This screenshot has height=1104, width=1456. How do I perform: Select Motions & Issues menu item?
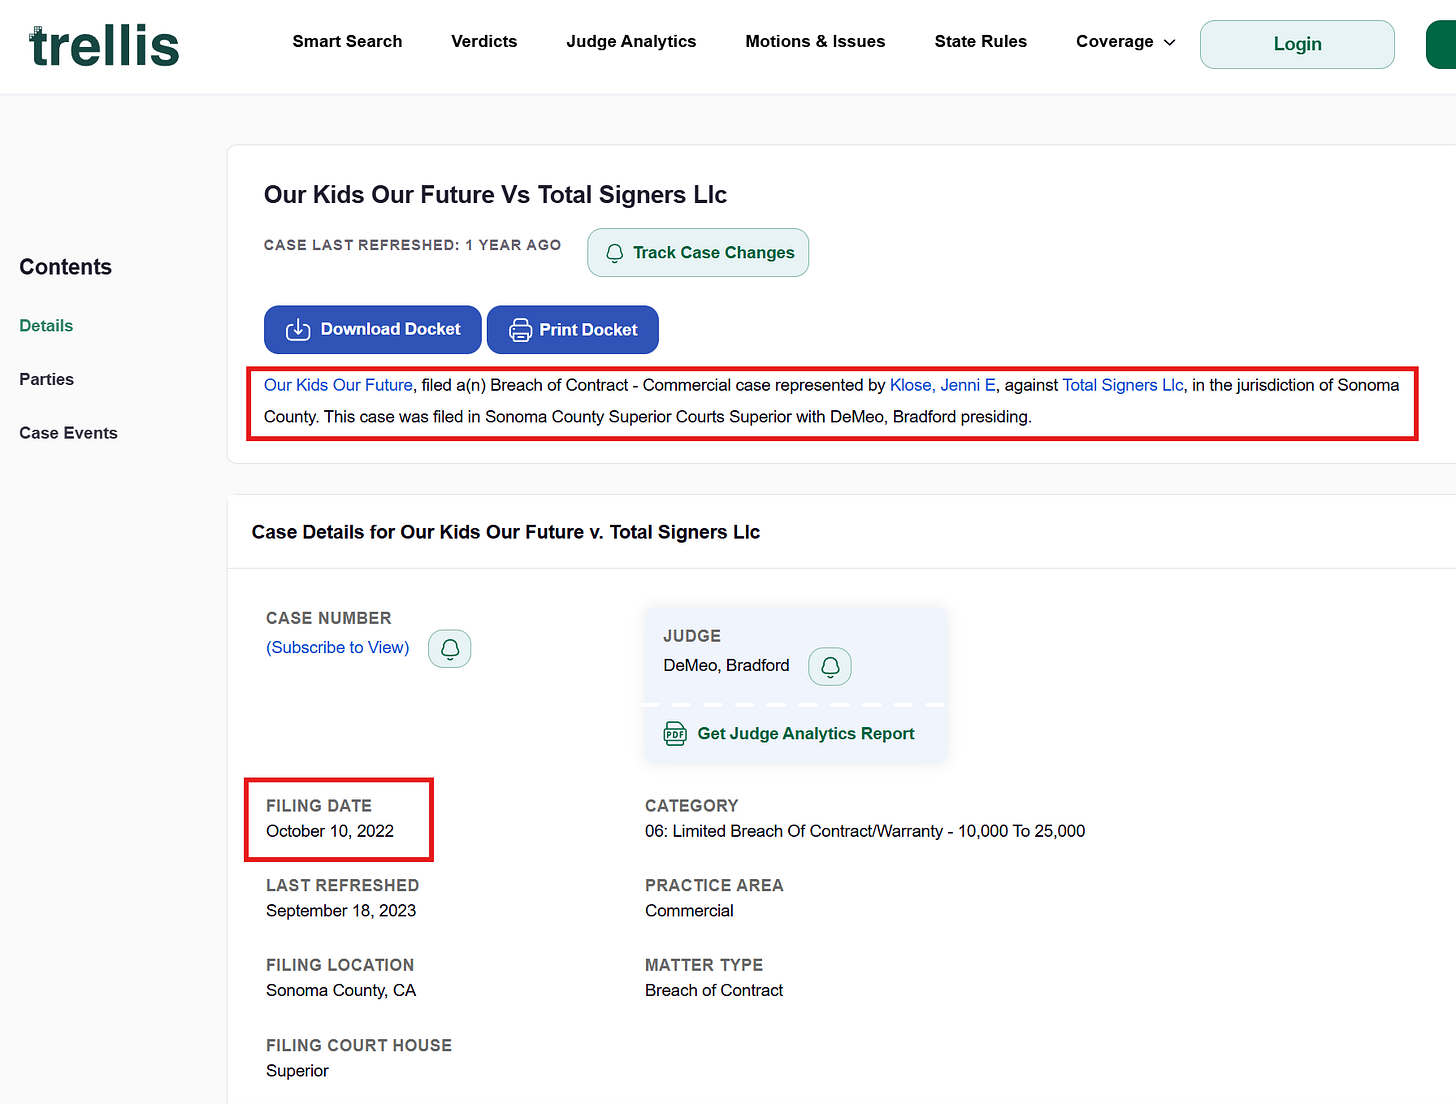[x=815, y=42]
